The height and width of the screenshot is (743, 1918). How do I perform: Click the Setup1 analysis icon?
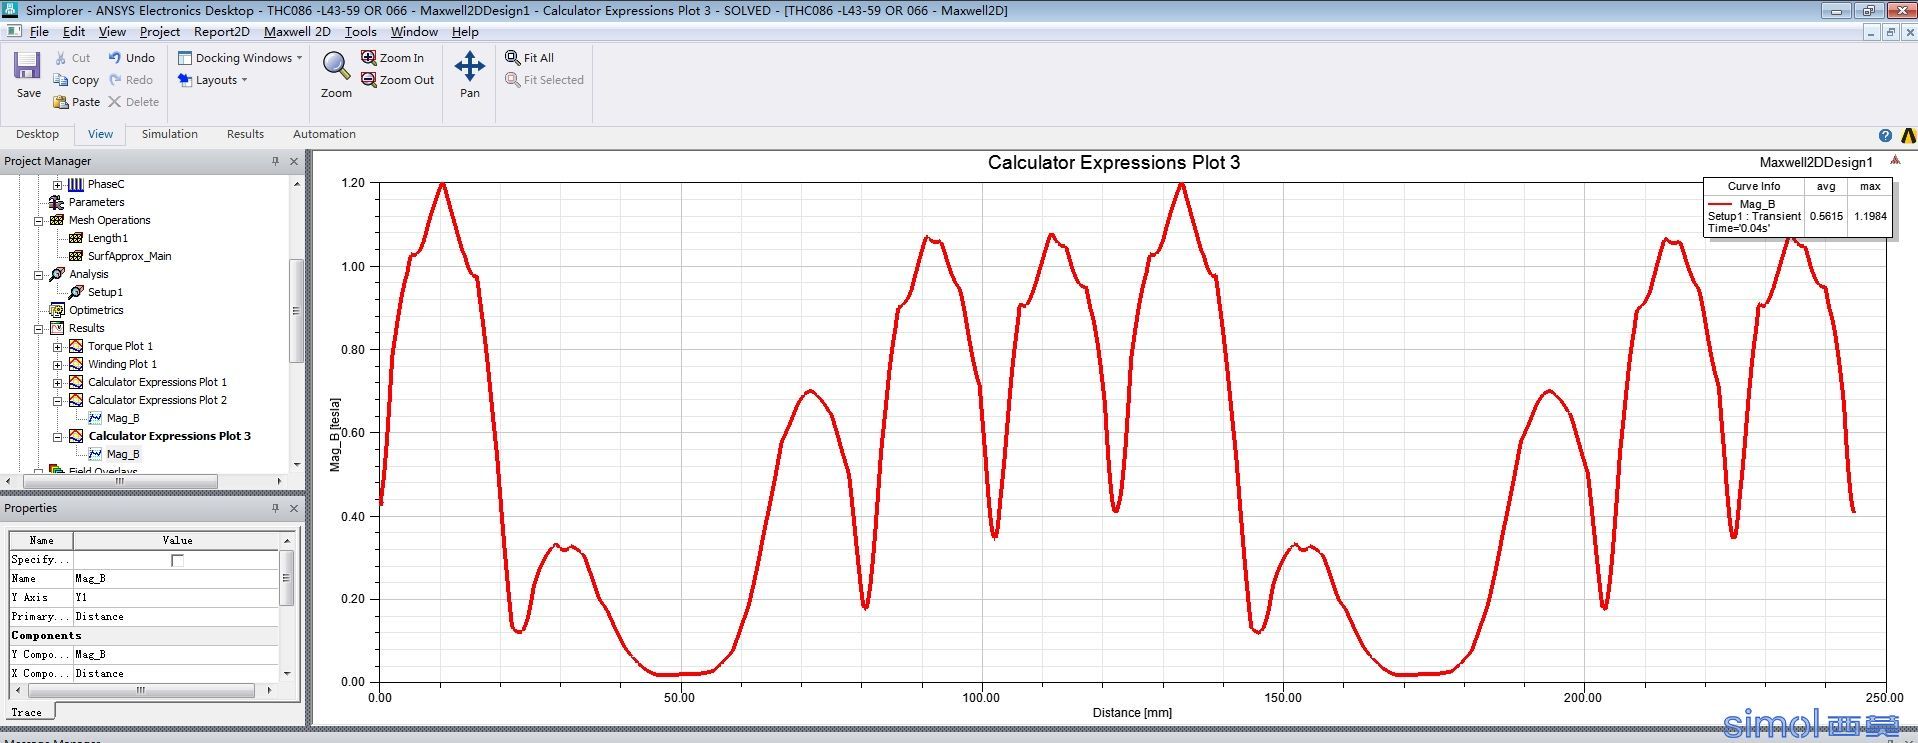76,292
